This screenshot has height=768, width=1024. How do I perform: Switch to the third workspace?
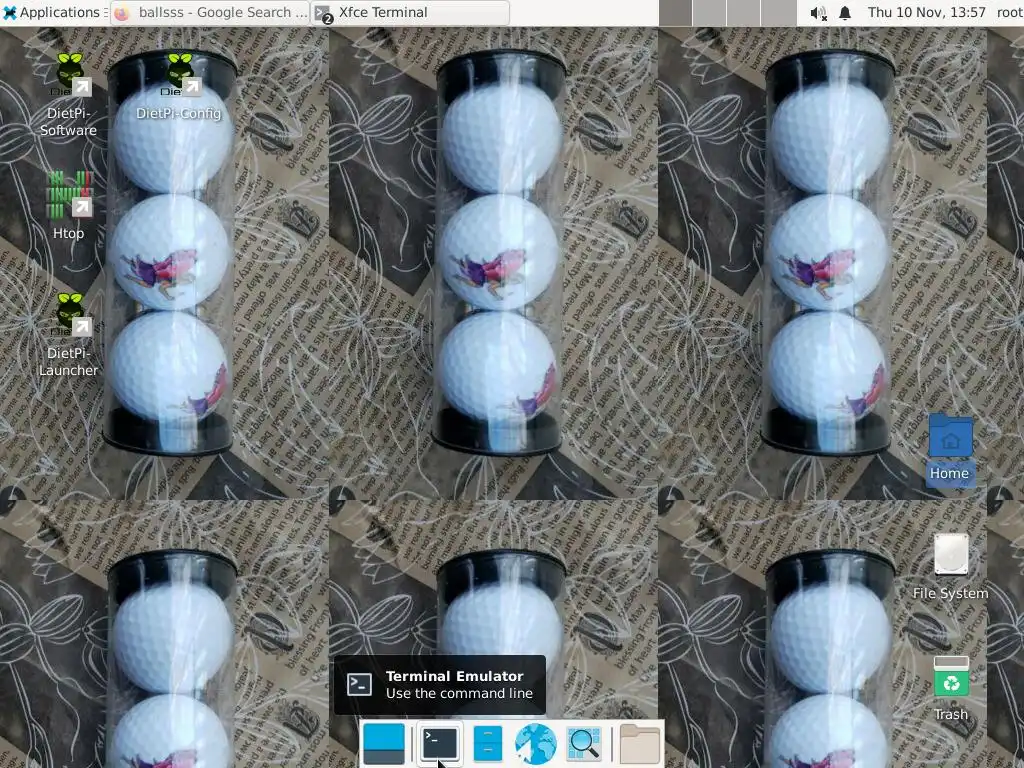(744, 12)
